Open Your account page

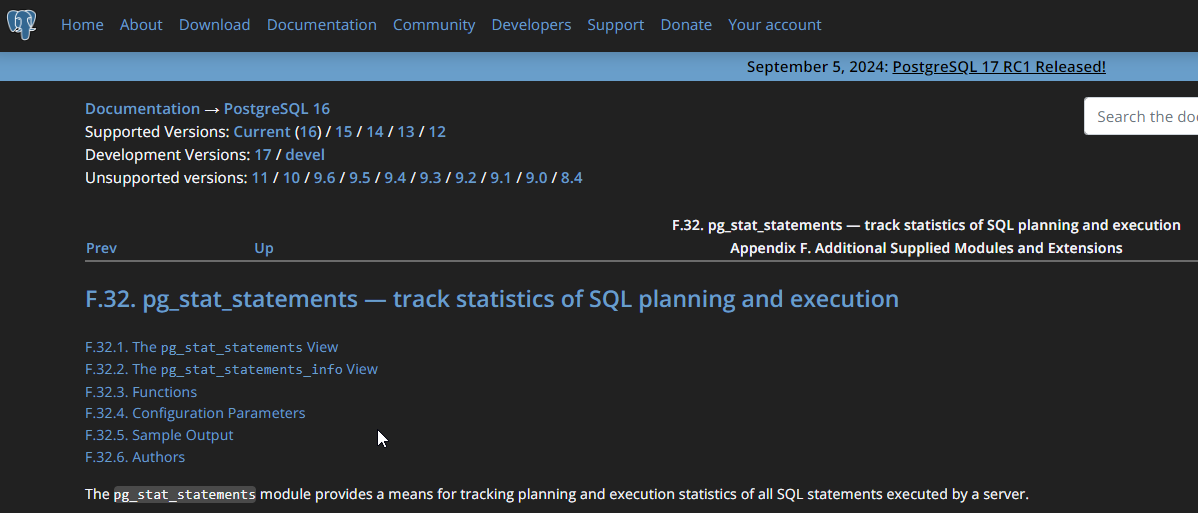[x=774, y=25]
